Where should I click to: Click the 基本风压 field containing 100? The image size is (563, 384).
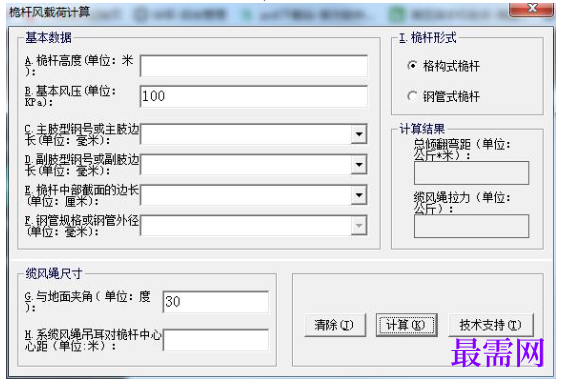tap(254, 96)
